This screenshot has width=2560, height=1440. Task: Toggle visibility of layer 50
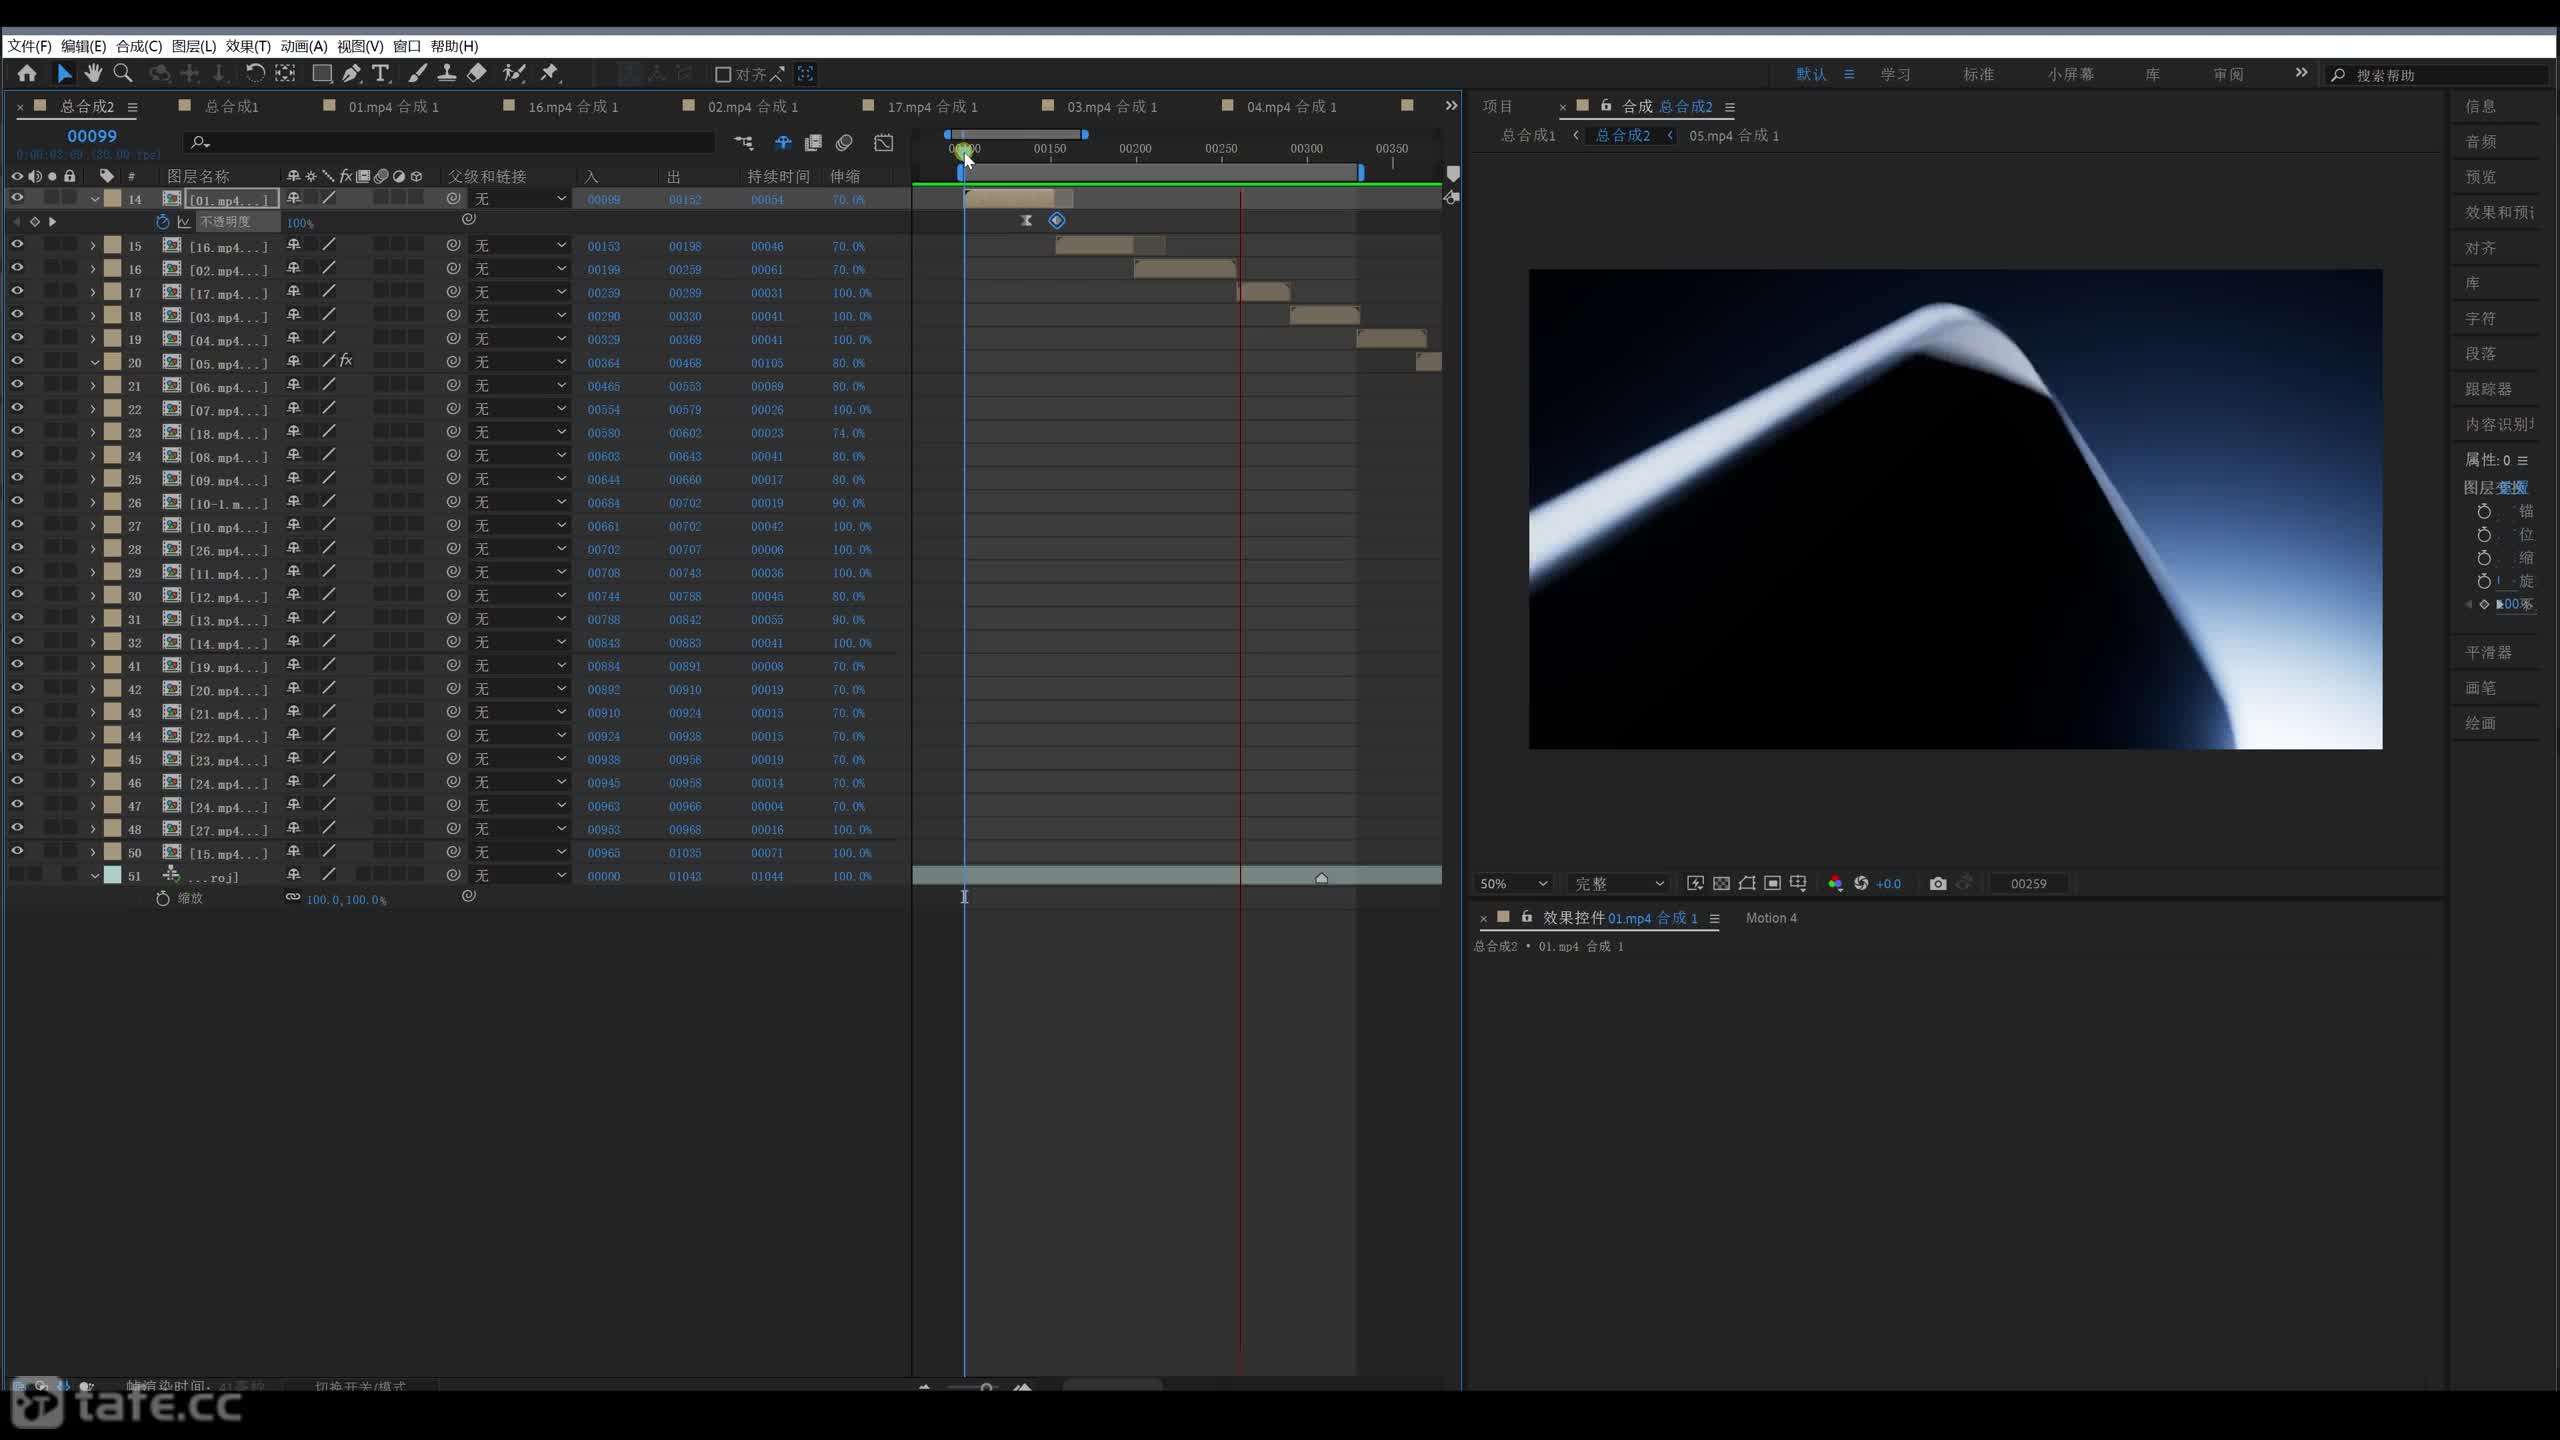[x=17, y=852]
